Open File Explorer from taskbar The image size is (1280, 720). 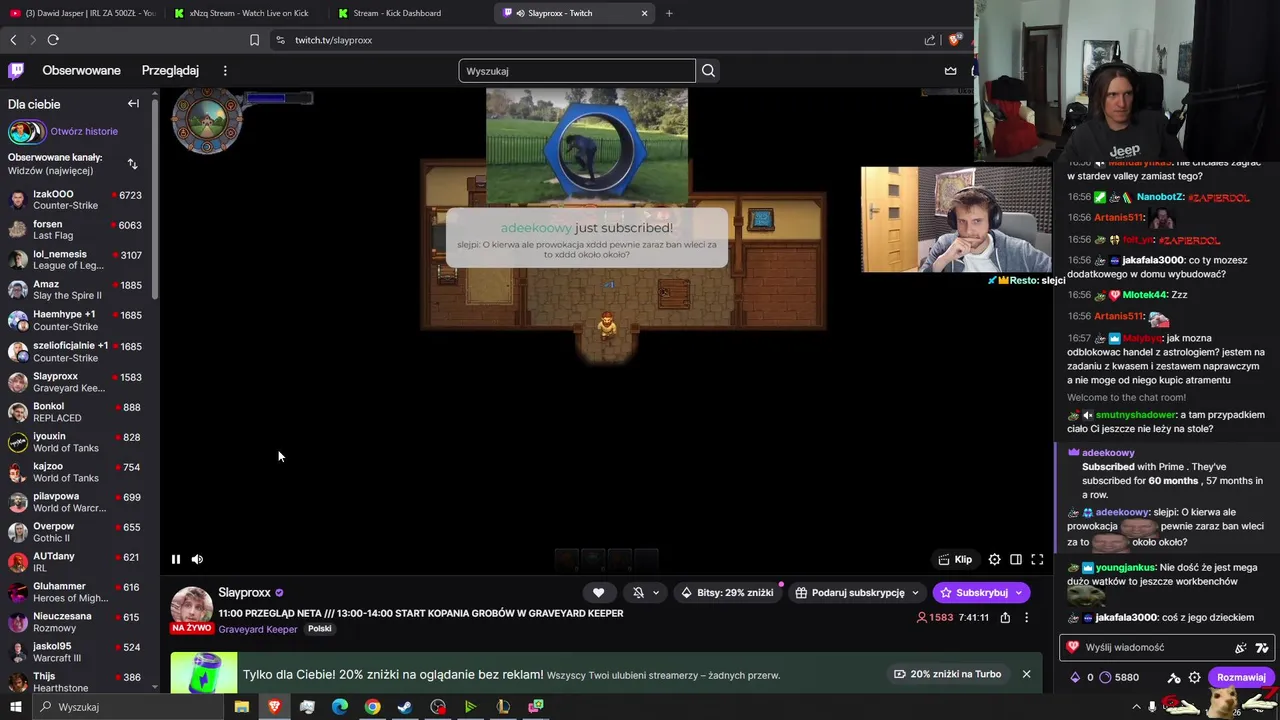(x=241, y=707)
